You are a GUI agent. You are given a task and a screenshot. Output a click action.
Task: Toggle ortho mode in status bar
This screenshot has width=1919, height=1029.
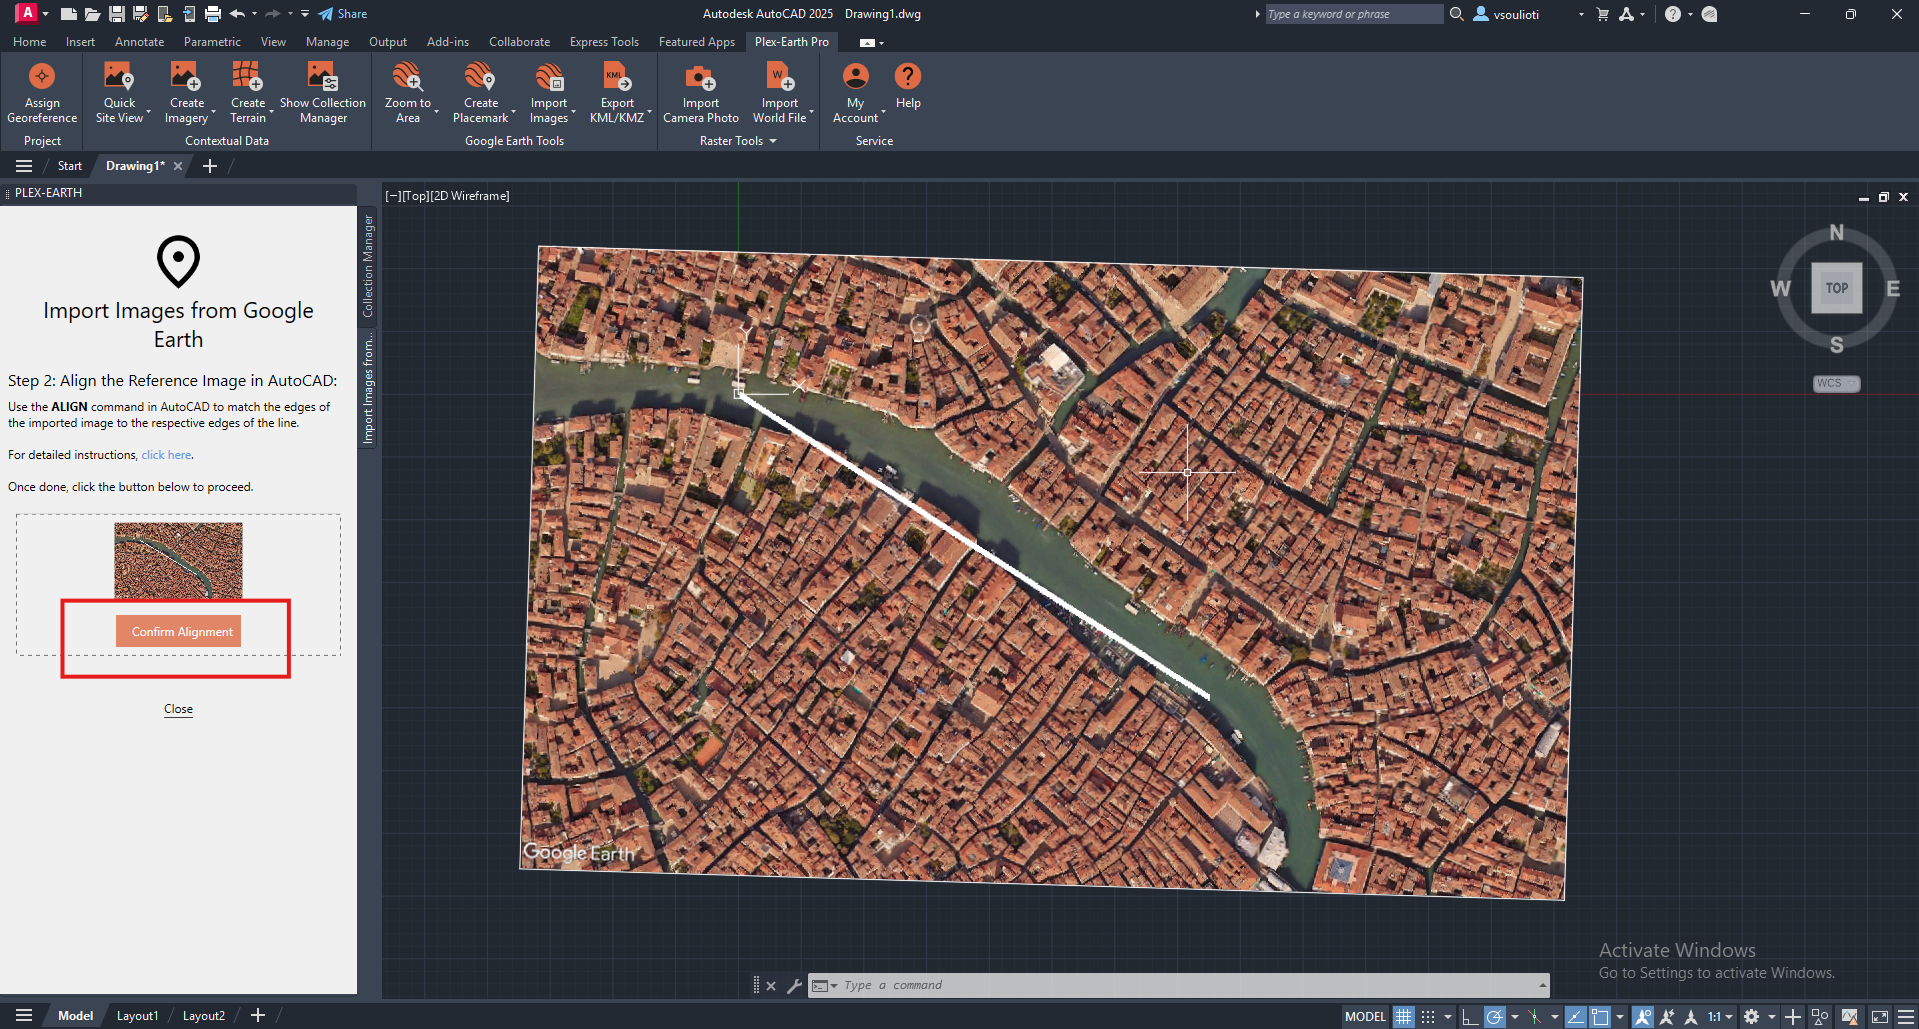1469,1016
